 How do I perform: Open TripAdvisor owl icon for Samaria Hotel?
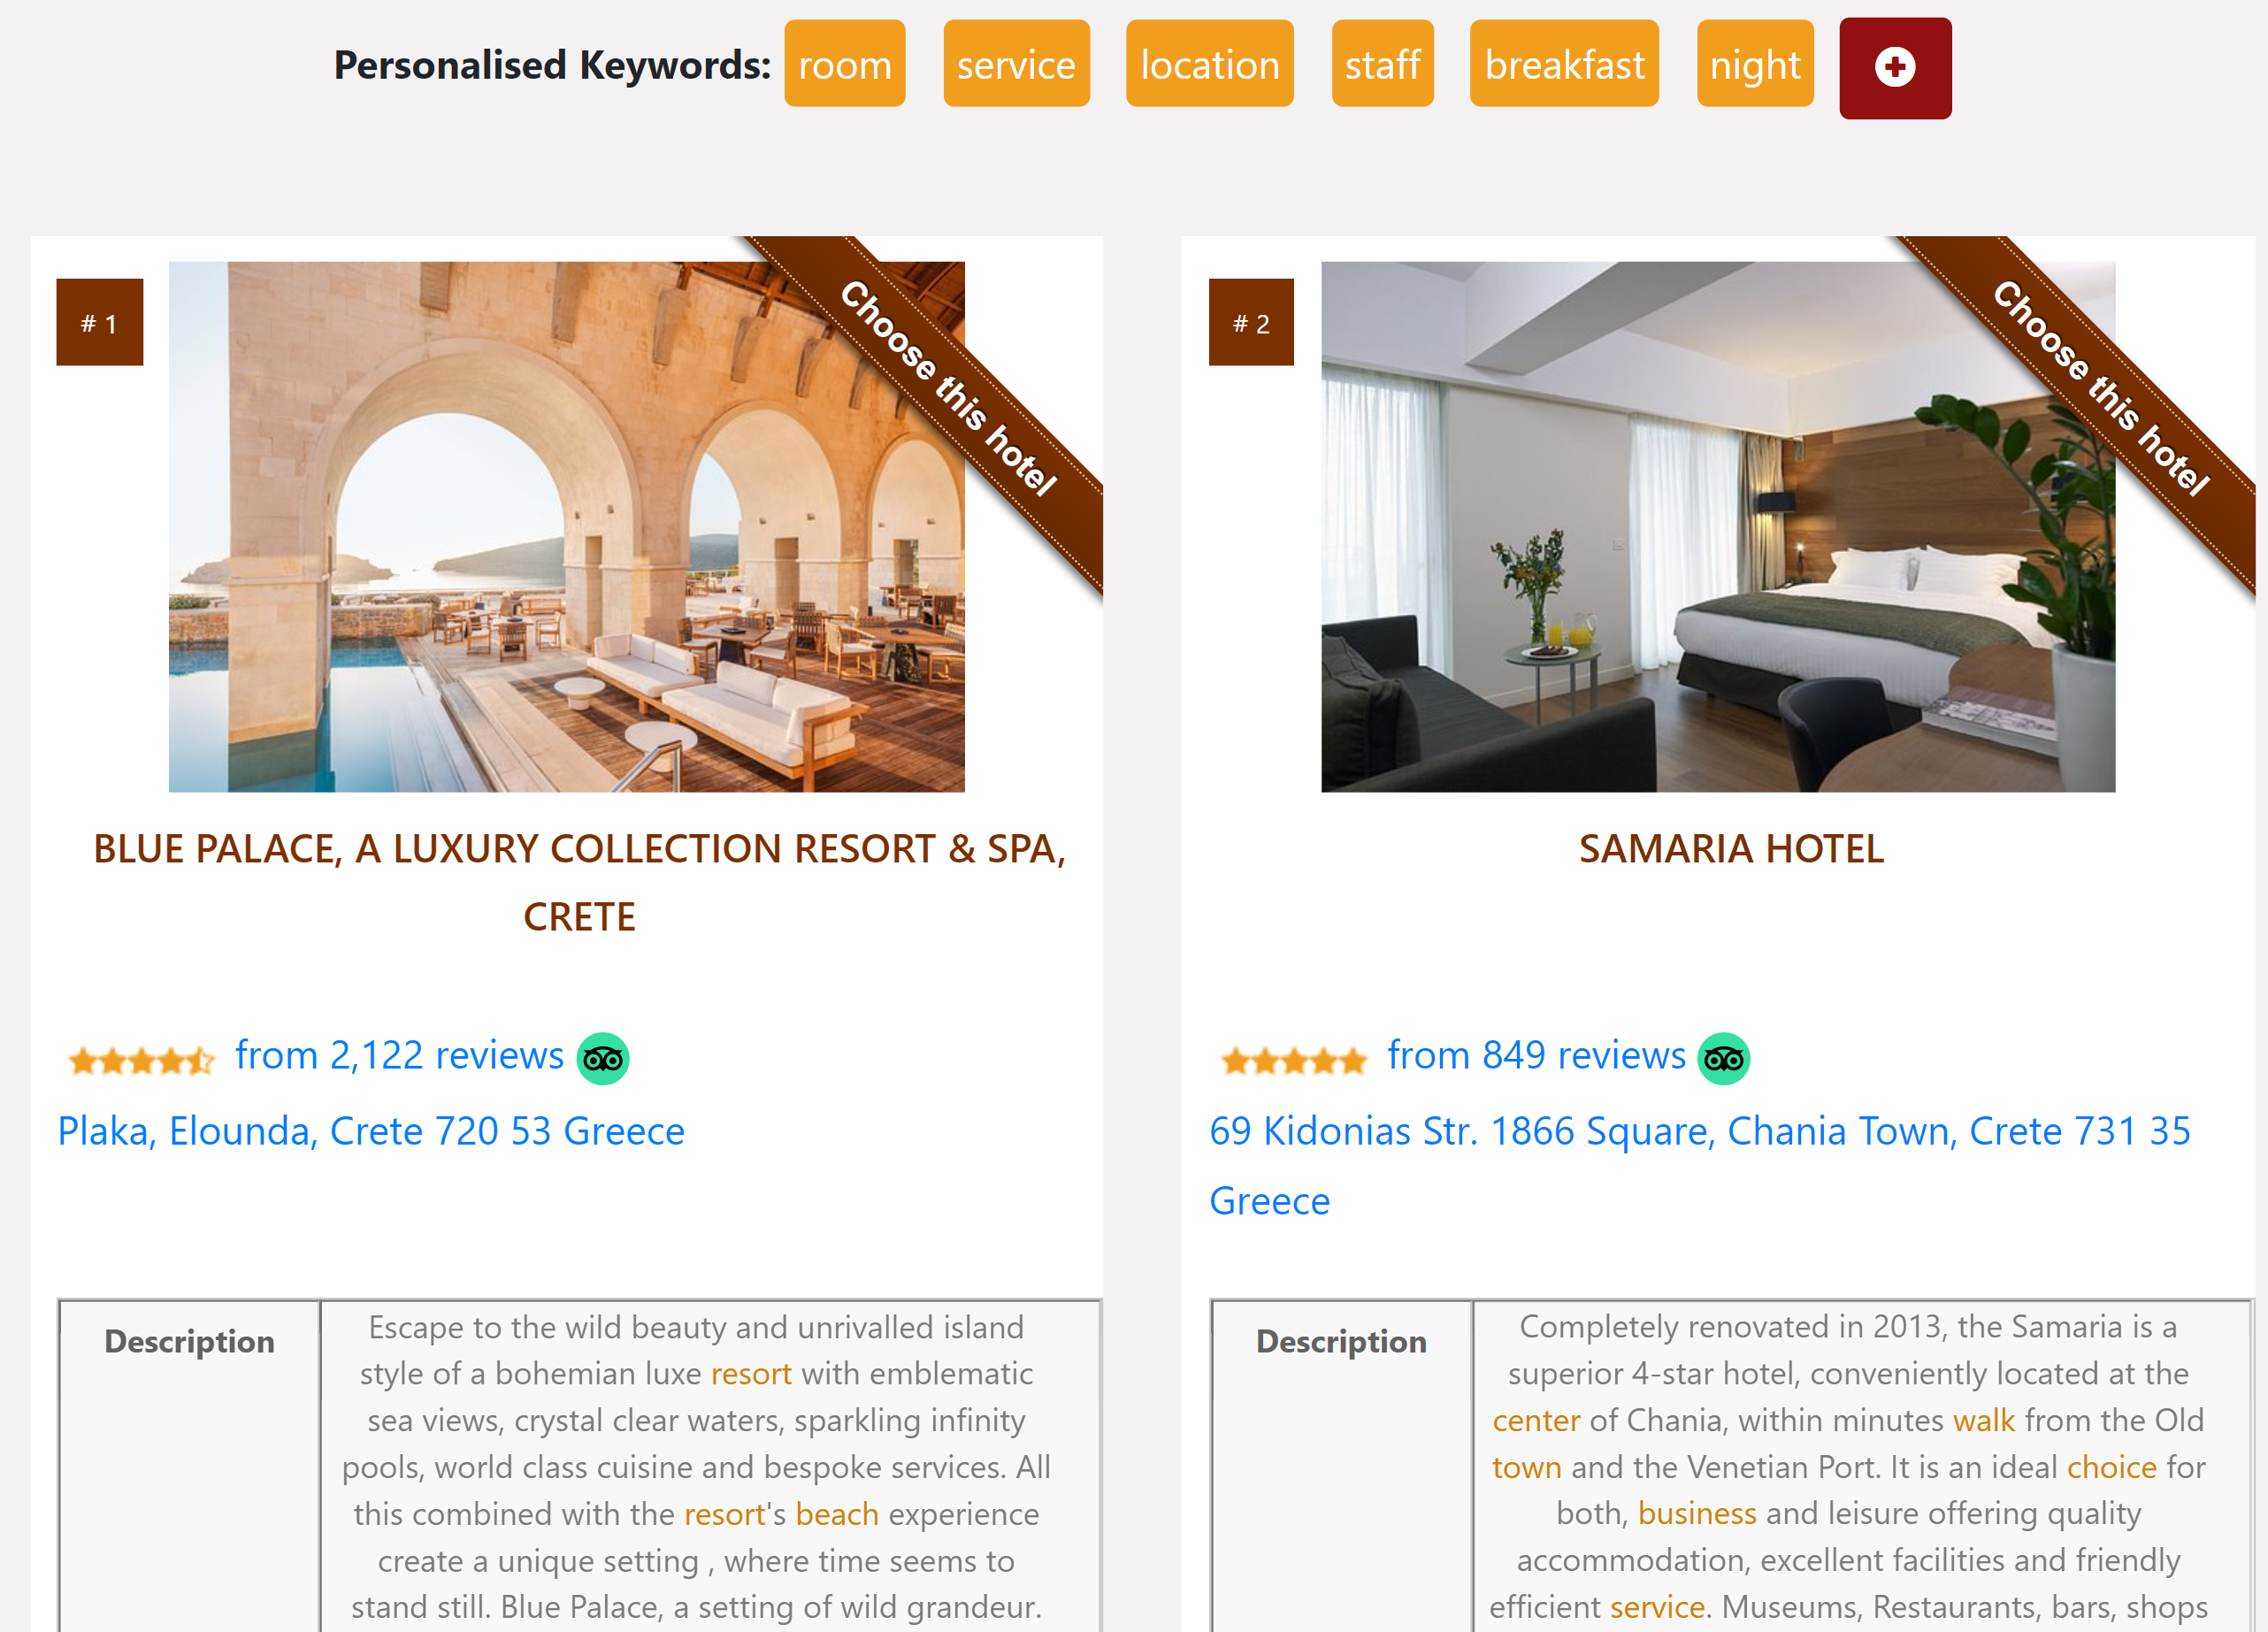pos(1724,1059)
